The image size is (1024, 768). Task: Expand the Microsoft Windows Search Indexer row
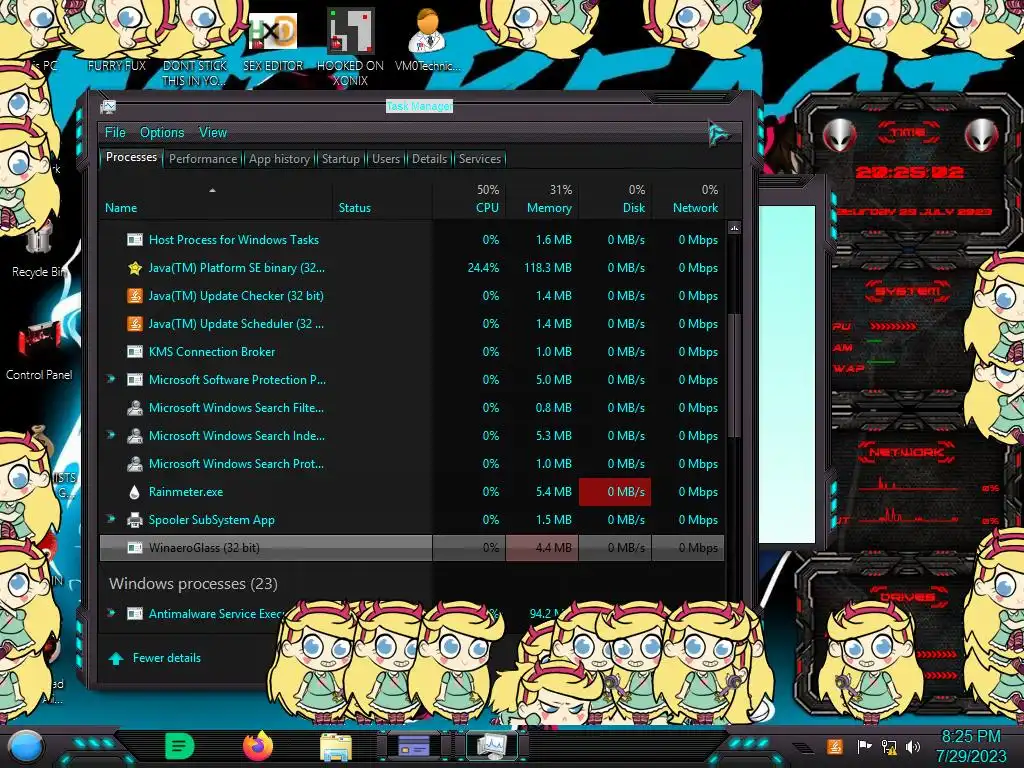click(x=111, y=435)
